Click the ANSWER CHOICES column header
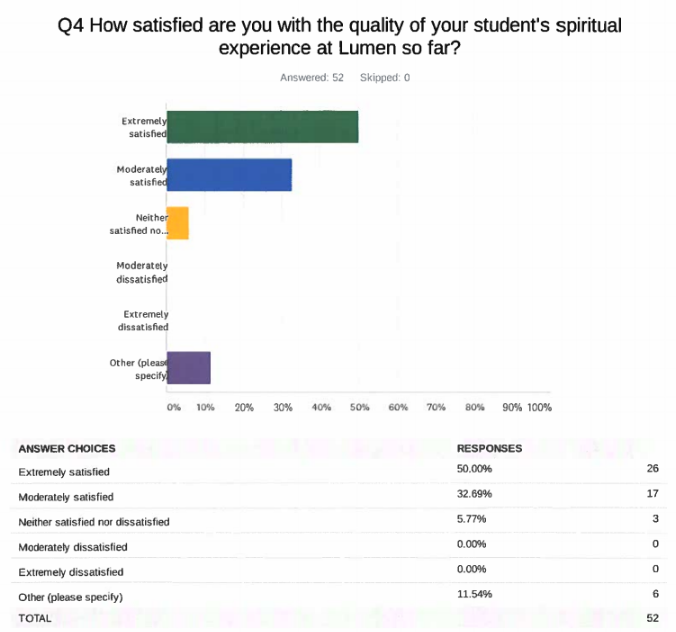Screen dimensions: 676x632 point(67,449)
